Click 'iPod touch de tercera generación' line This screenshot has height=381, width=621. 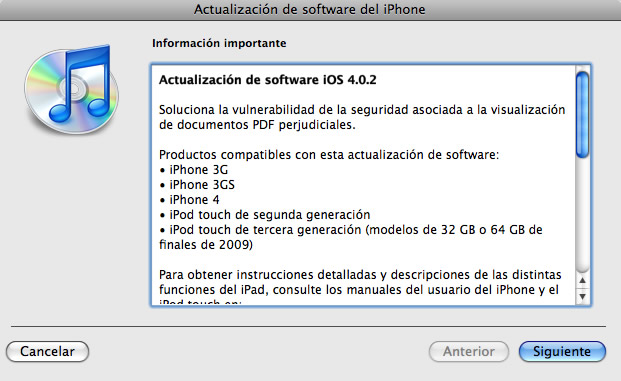351,230
